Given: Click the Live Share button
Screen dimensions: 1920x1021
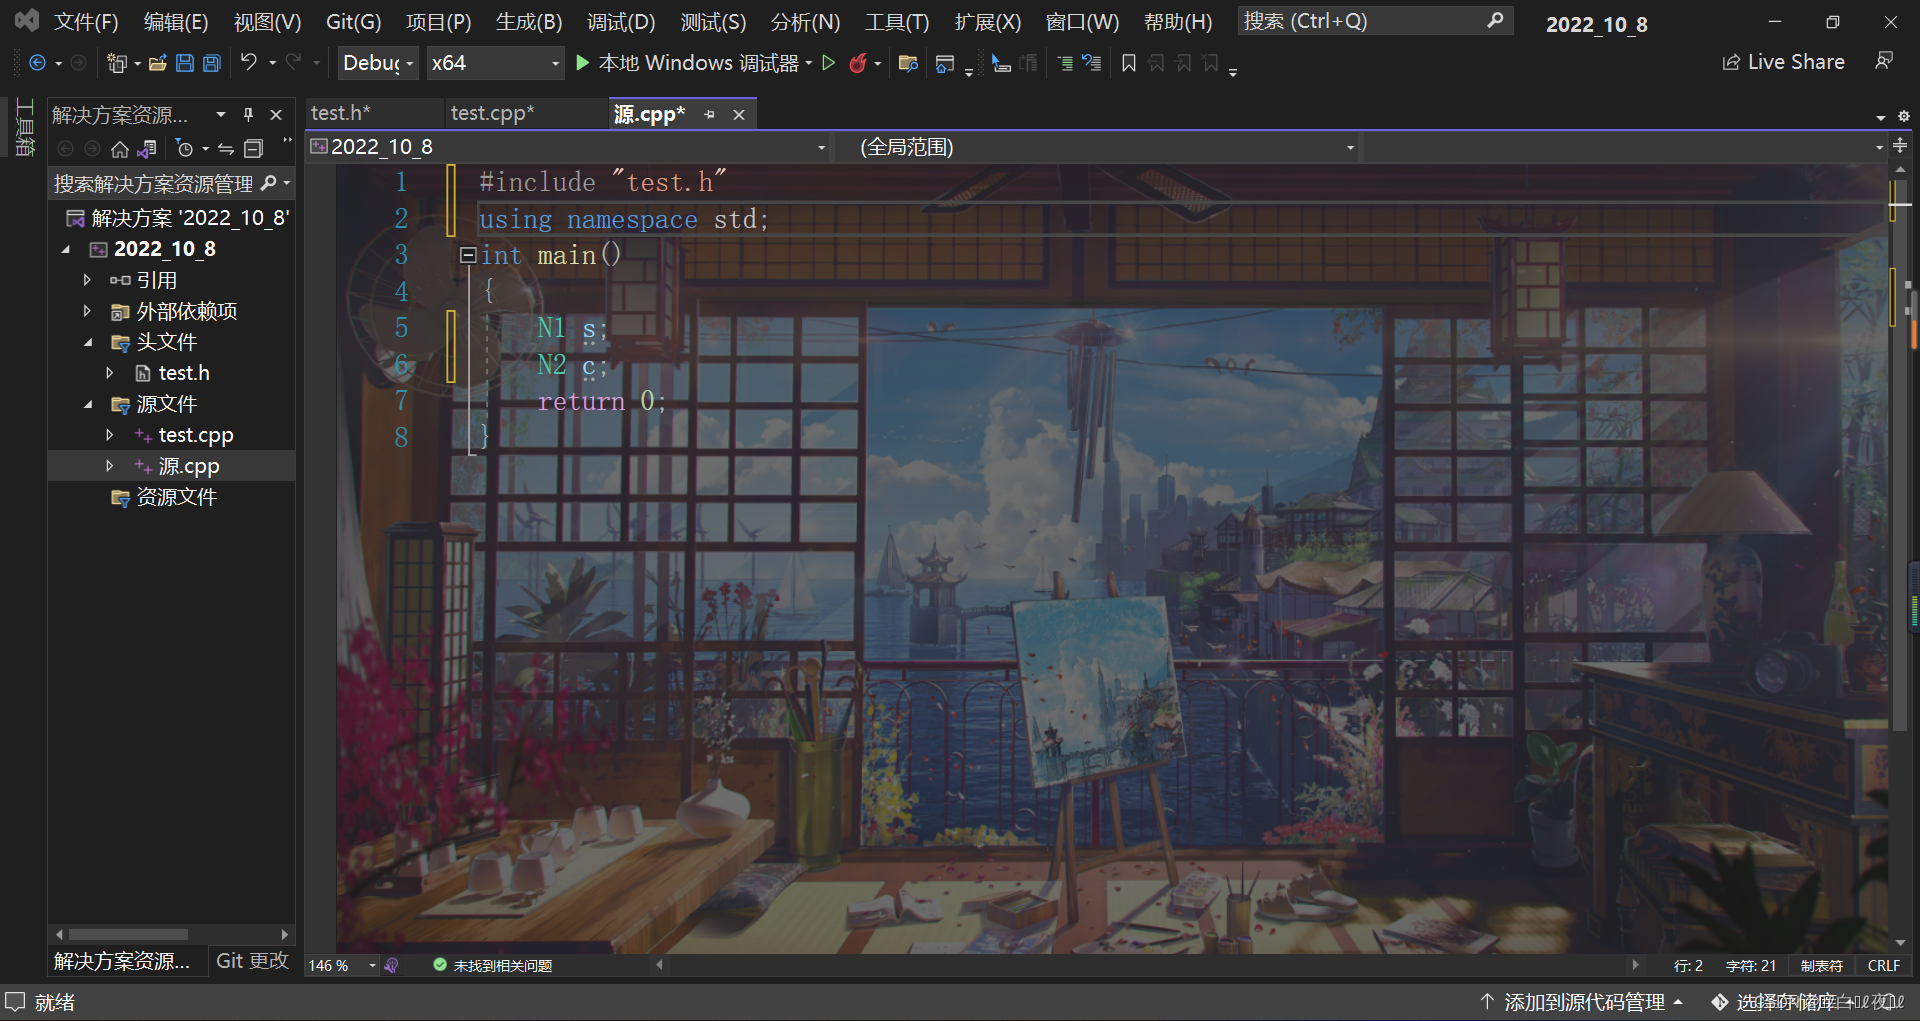Looking at the screenshot, I should [x=1783, y=62].
